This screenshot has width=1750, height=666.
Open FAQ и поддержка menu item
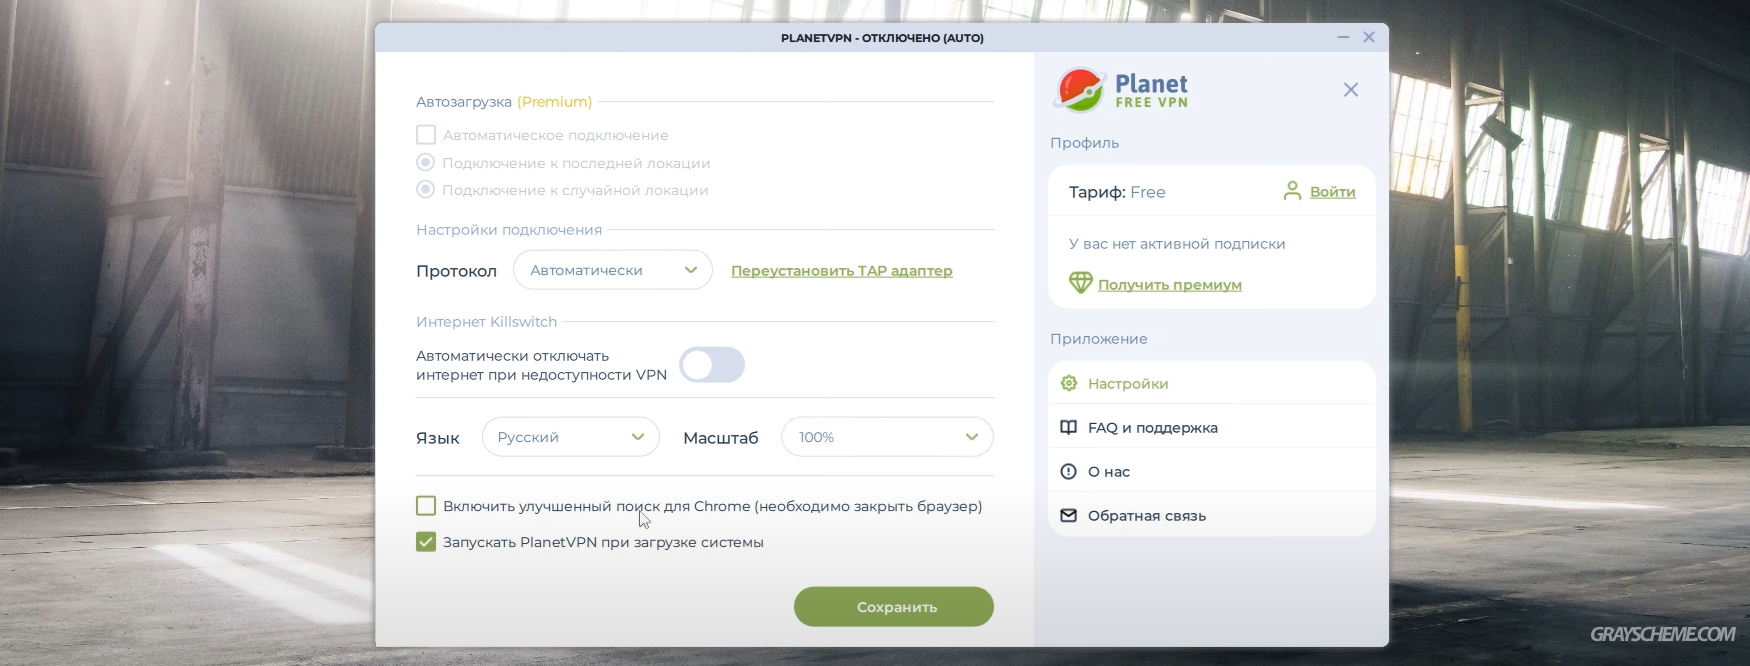[1212, 427]
